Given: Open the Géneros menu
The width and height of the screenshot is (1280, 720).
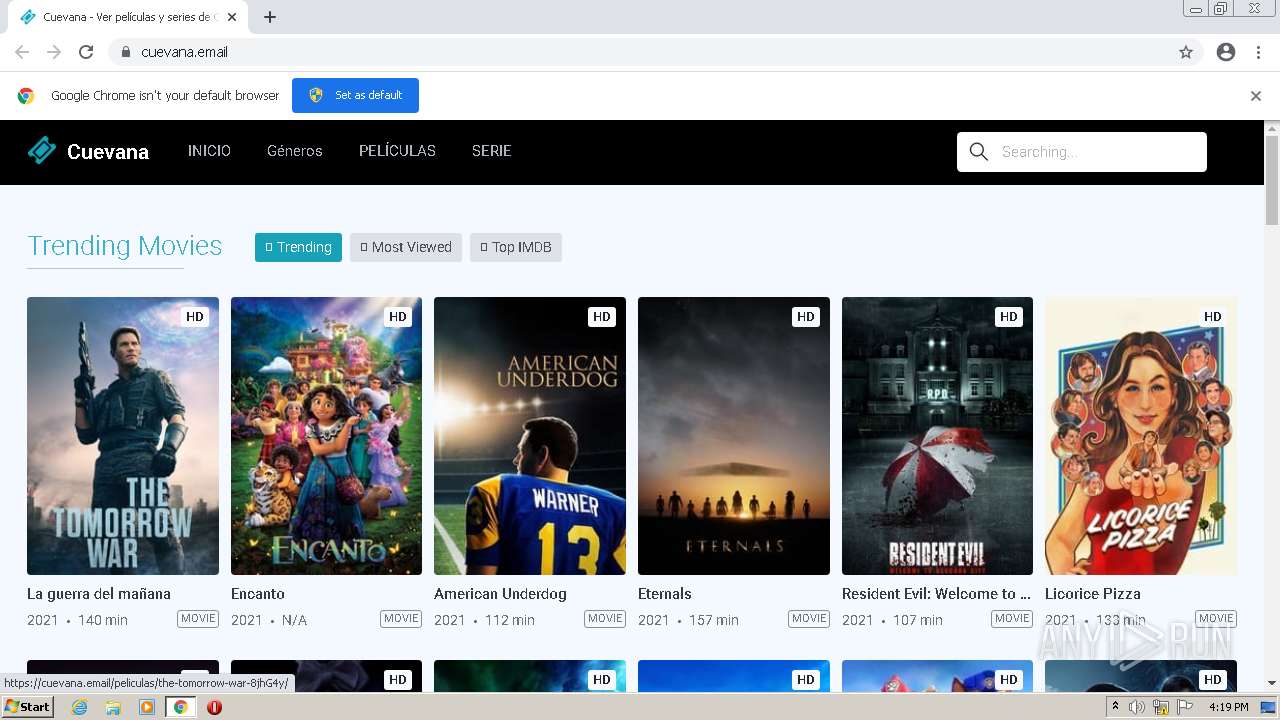Looking at the screenshot, I should [x=295, y=151].
